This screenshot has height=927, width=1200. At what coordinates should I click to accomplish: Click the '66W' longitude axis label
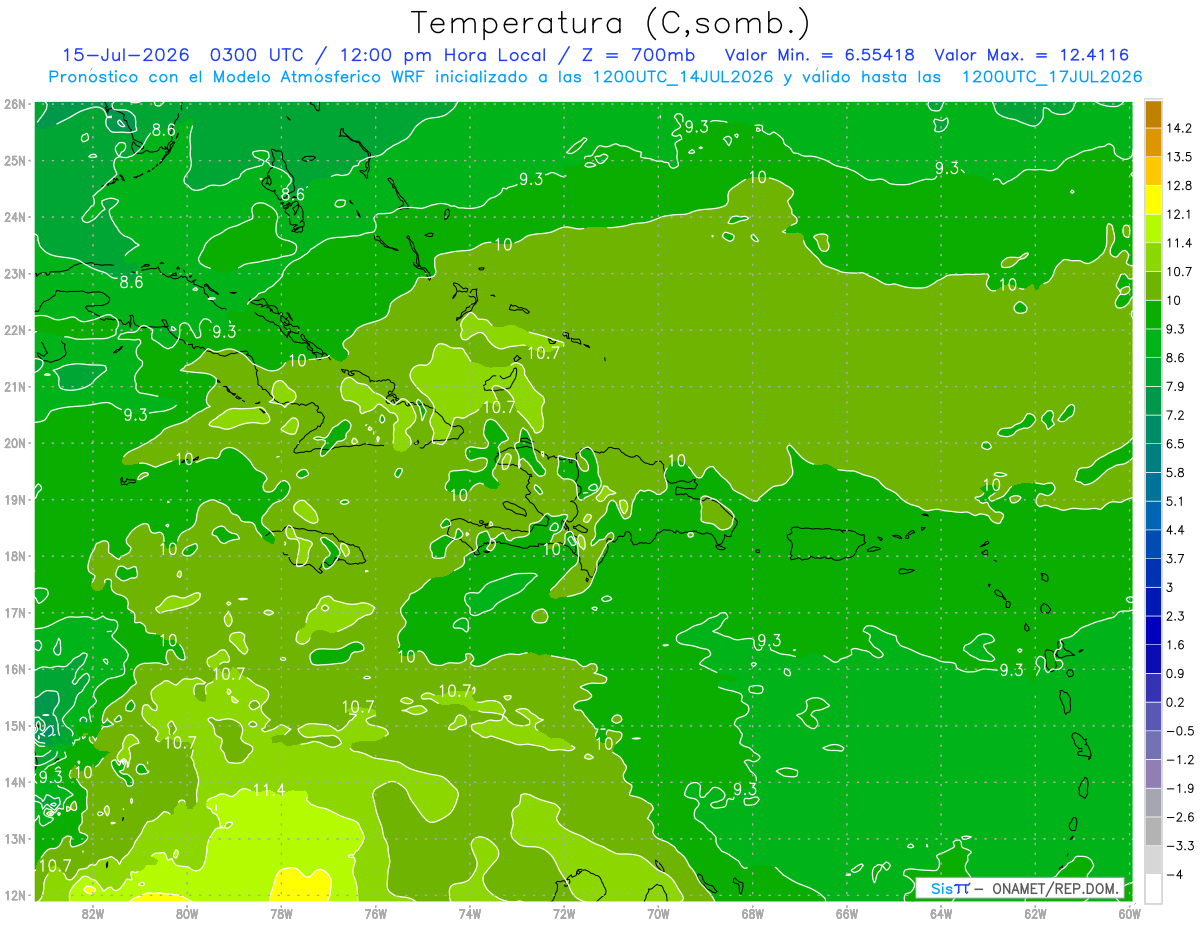pyautogui.click(x=847, y=912)
